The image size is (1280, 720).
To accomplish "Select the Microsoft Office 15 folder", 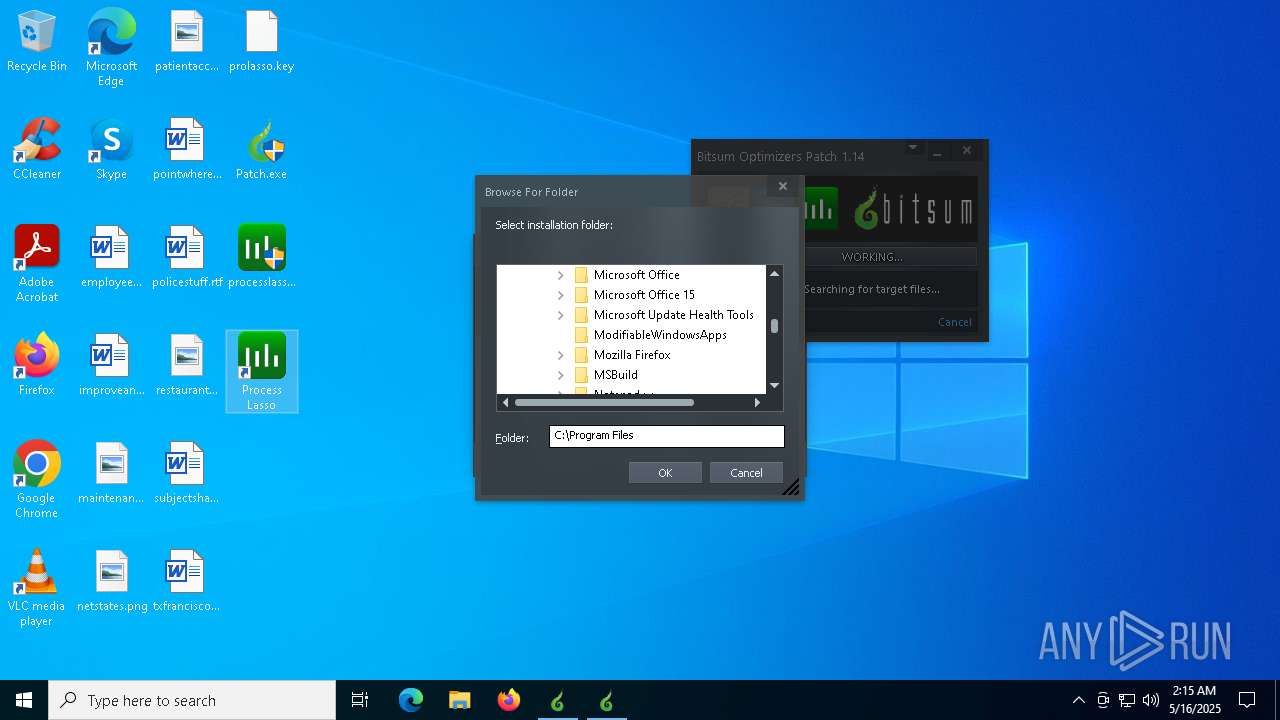I will pyautogui.click(x=644, y=295).
